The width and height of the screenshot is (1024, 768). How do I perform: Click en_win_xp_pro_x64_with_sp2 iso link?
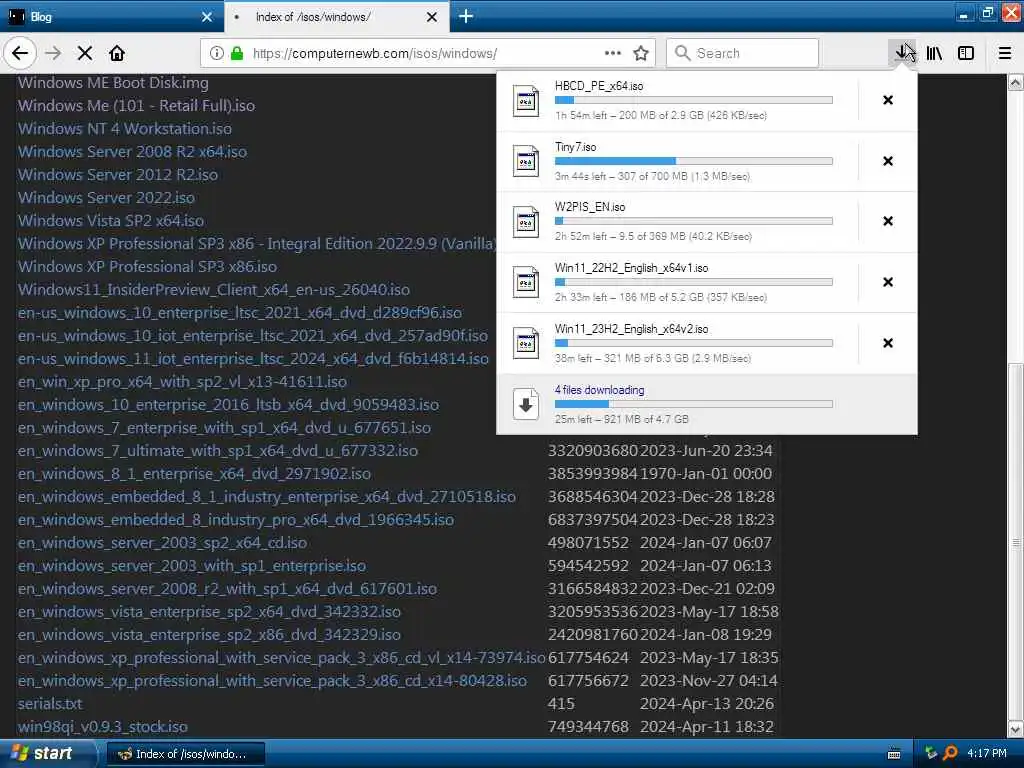coord(182,381)
